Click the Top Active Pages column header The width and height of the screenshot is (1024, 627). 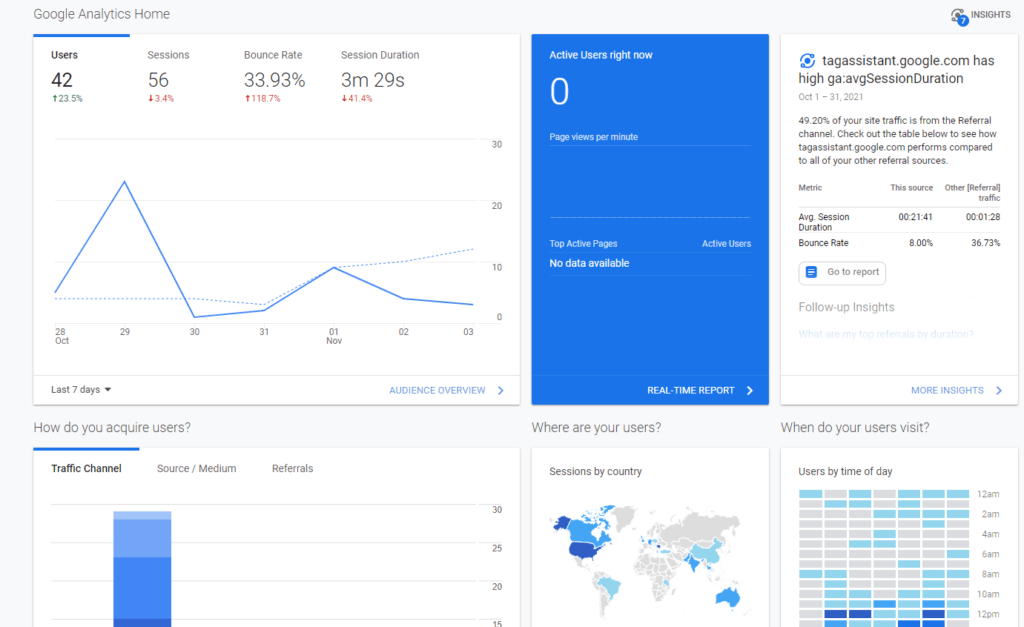583,244
